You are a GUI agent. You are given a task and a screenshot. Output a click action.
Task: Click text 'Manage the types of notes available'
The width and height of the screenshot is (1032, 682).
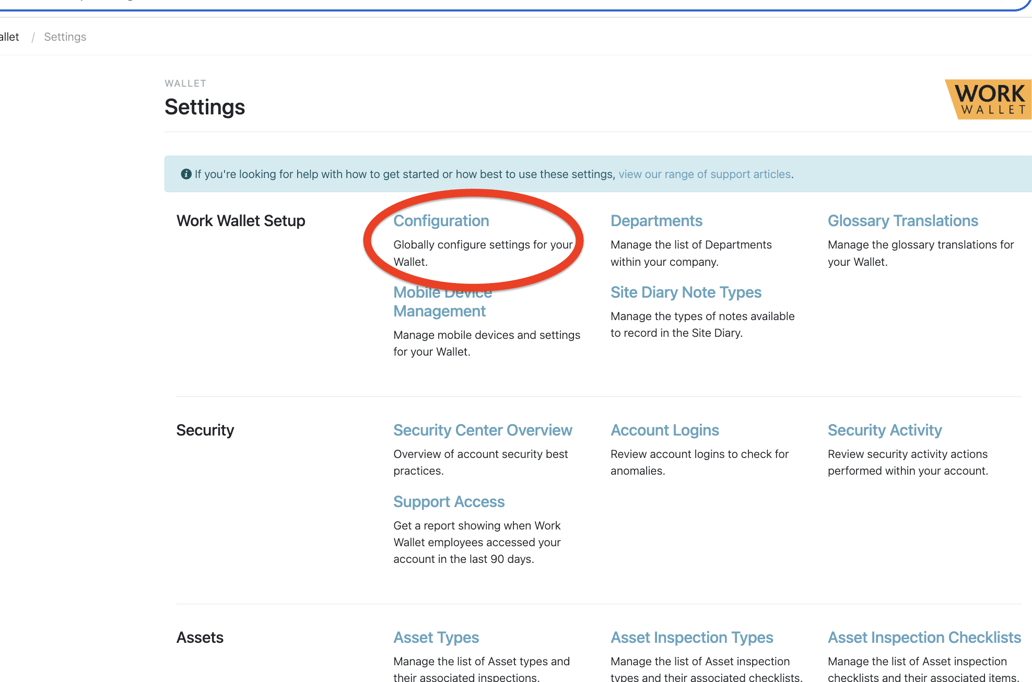click(x=702, y=316)
